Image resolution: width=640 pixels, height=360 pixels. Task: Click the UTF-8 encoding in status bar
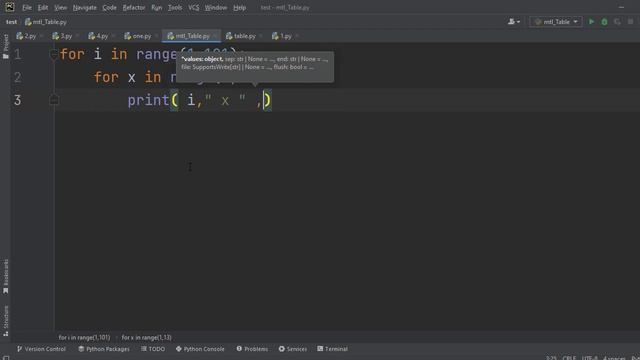pos(589,358)
